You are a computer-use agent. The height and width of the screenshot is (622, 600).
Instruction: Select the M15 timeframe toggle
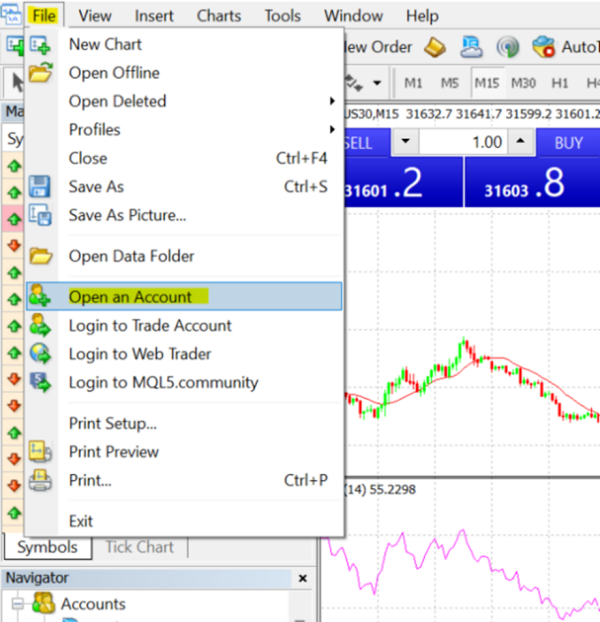(x=487, y=83)
